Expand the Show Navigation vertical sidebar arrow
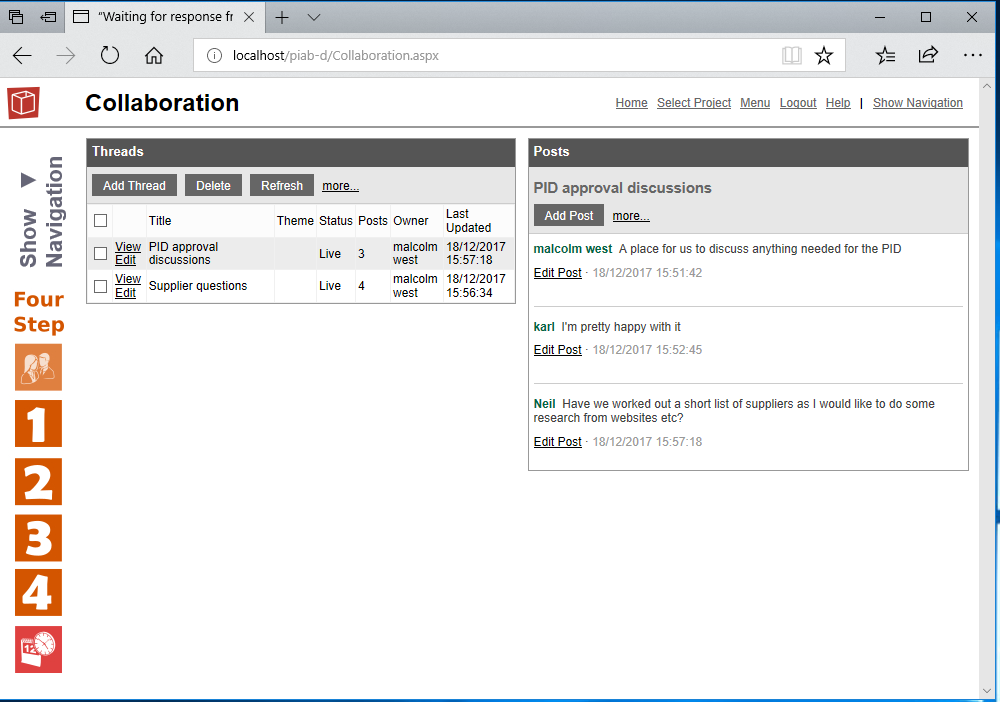 click(x=28, y=180)
